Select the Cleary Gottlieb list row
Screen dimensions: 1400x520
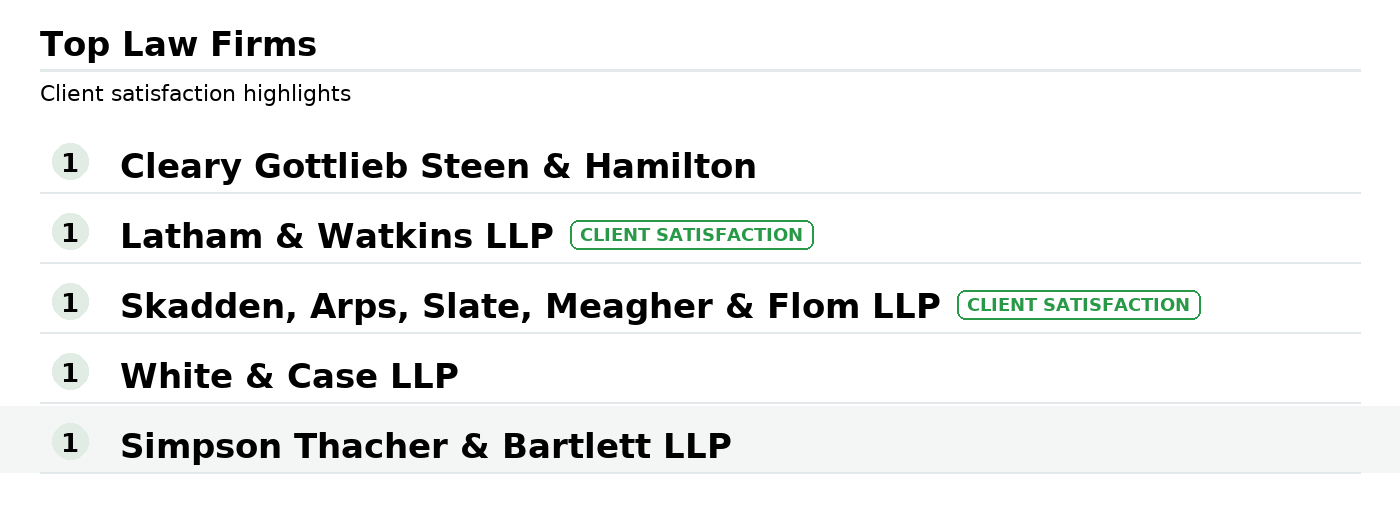[x=1000, y=164]
